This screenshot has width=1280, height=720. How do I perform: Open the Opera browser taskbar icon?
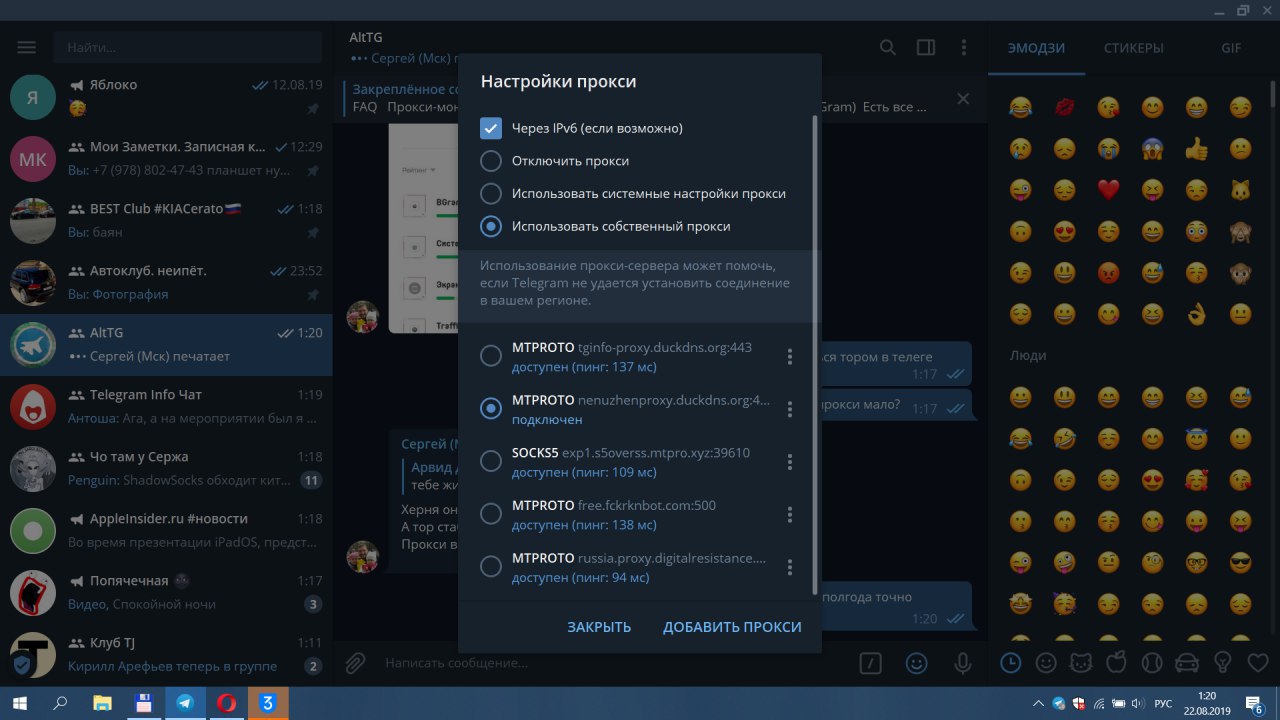(226, 703)
